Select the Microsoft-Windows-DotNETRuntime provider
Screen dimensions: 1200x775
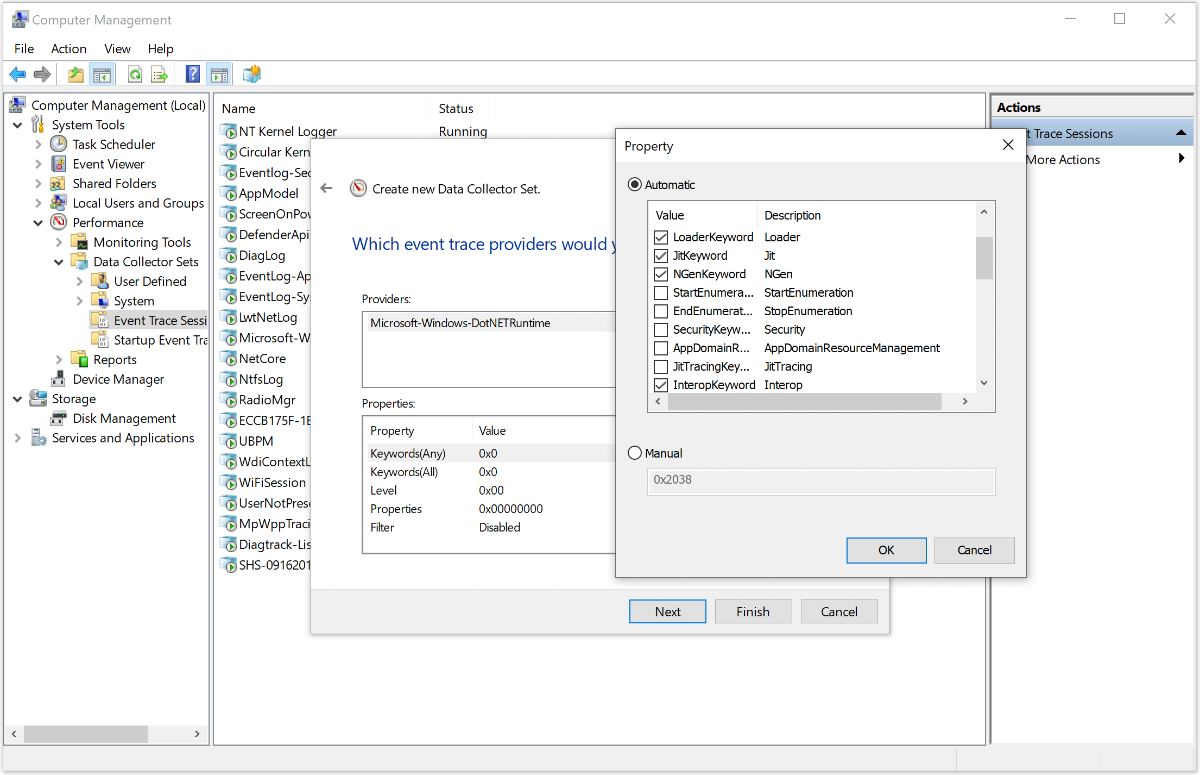[460, 323]
